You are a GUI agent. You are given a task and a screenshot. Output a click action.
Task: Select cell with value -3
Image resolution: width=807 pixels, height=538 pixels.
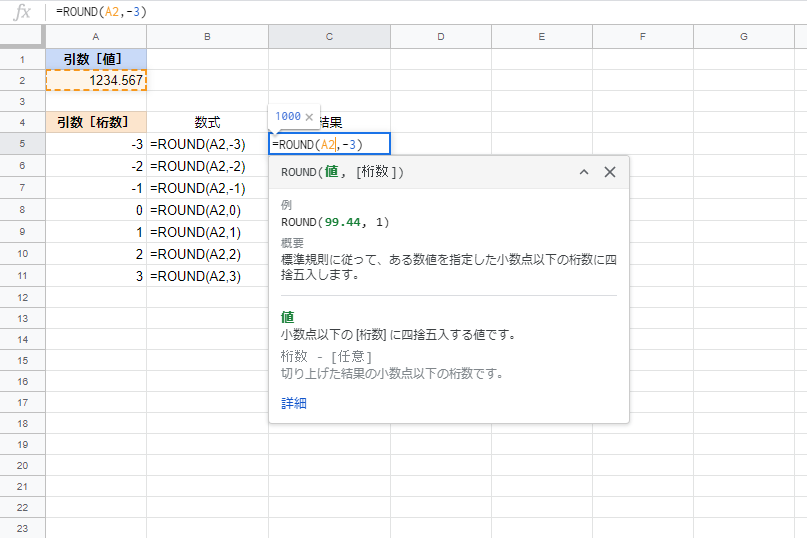tap(96, 144)
